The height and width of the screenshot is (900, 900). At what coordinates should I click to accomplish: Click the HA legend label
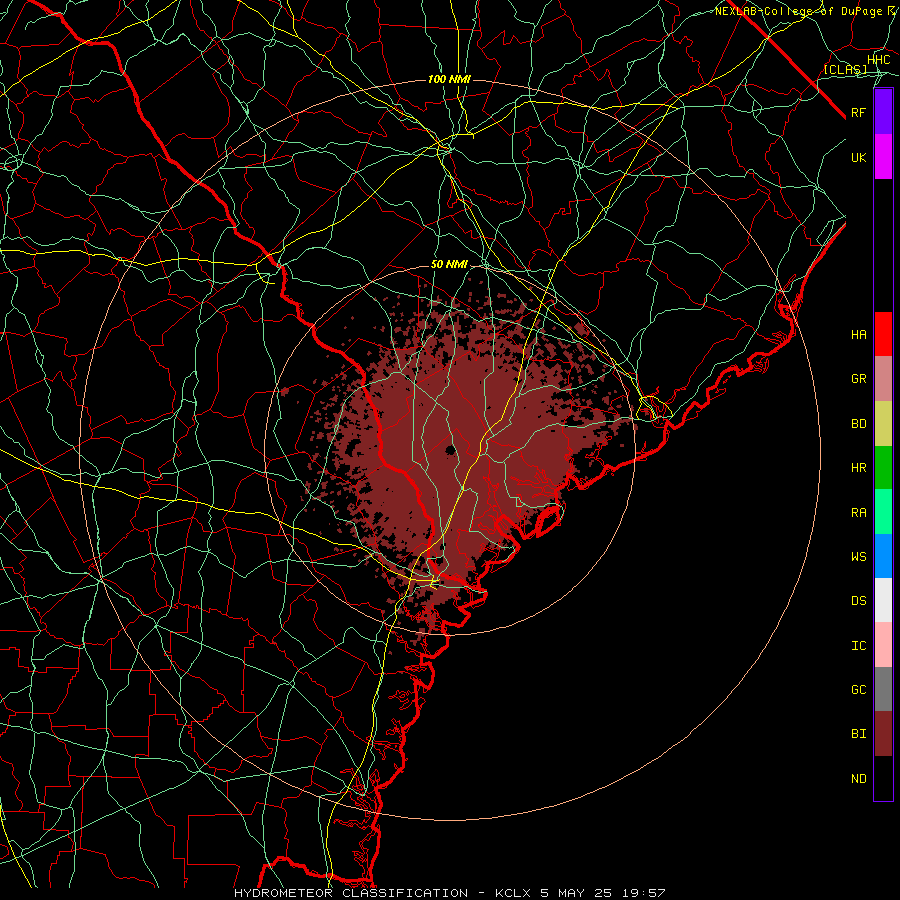point(859,334)
